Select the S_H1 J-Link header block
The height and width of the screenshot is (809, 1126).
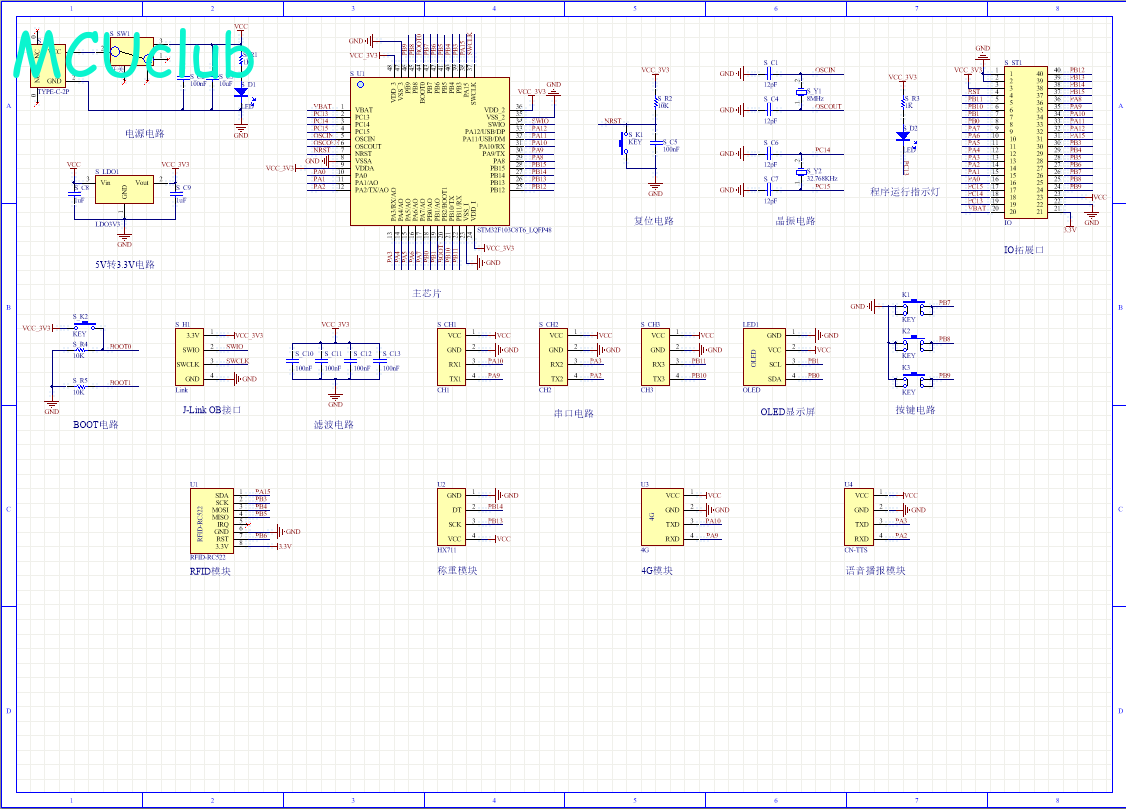pyautogui.click(x=190, y=357)
